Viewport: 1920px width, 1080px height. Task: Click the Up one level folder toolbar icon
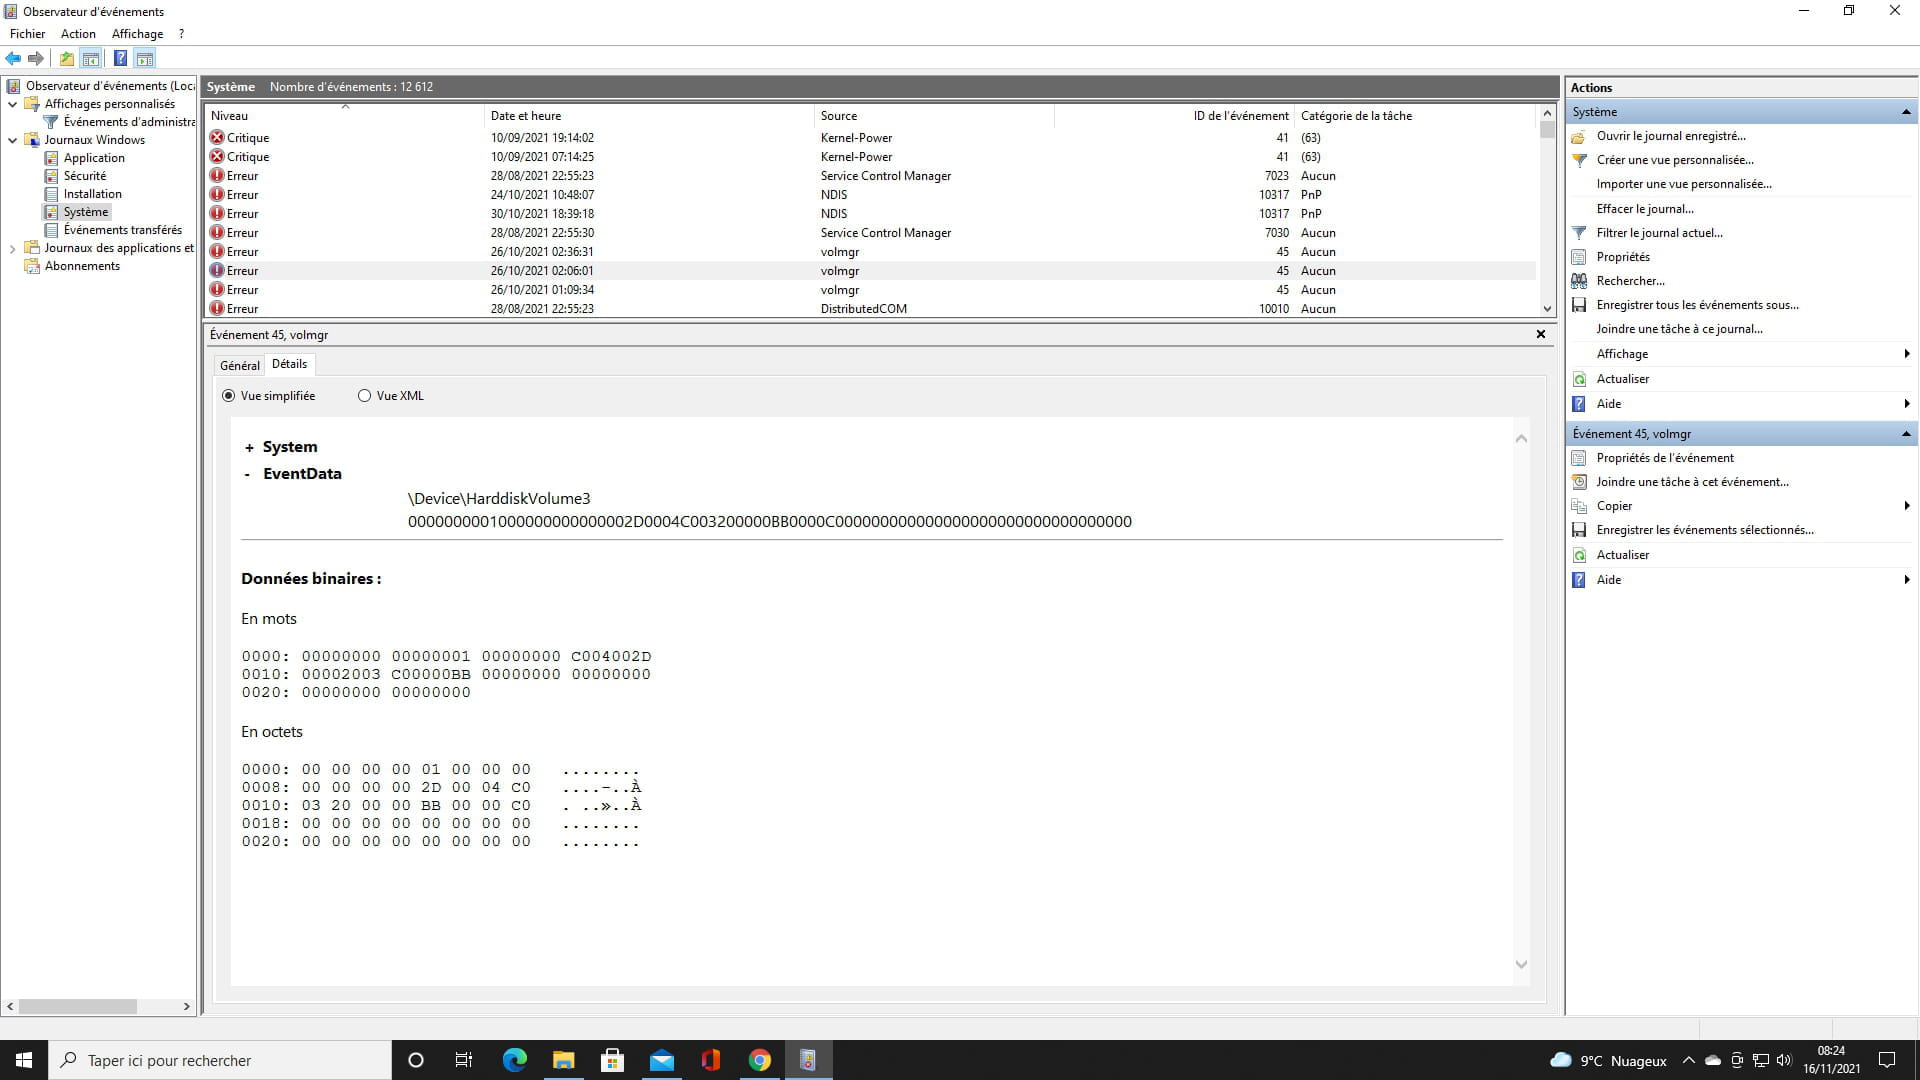[66, 58]
